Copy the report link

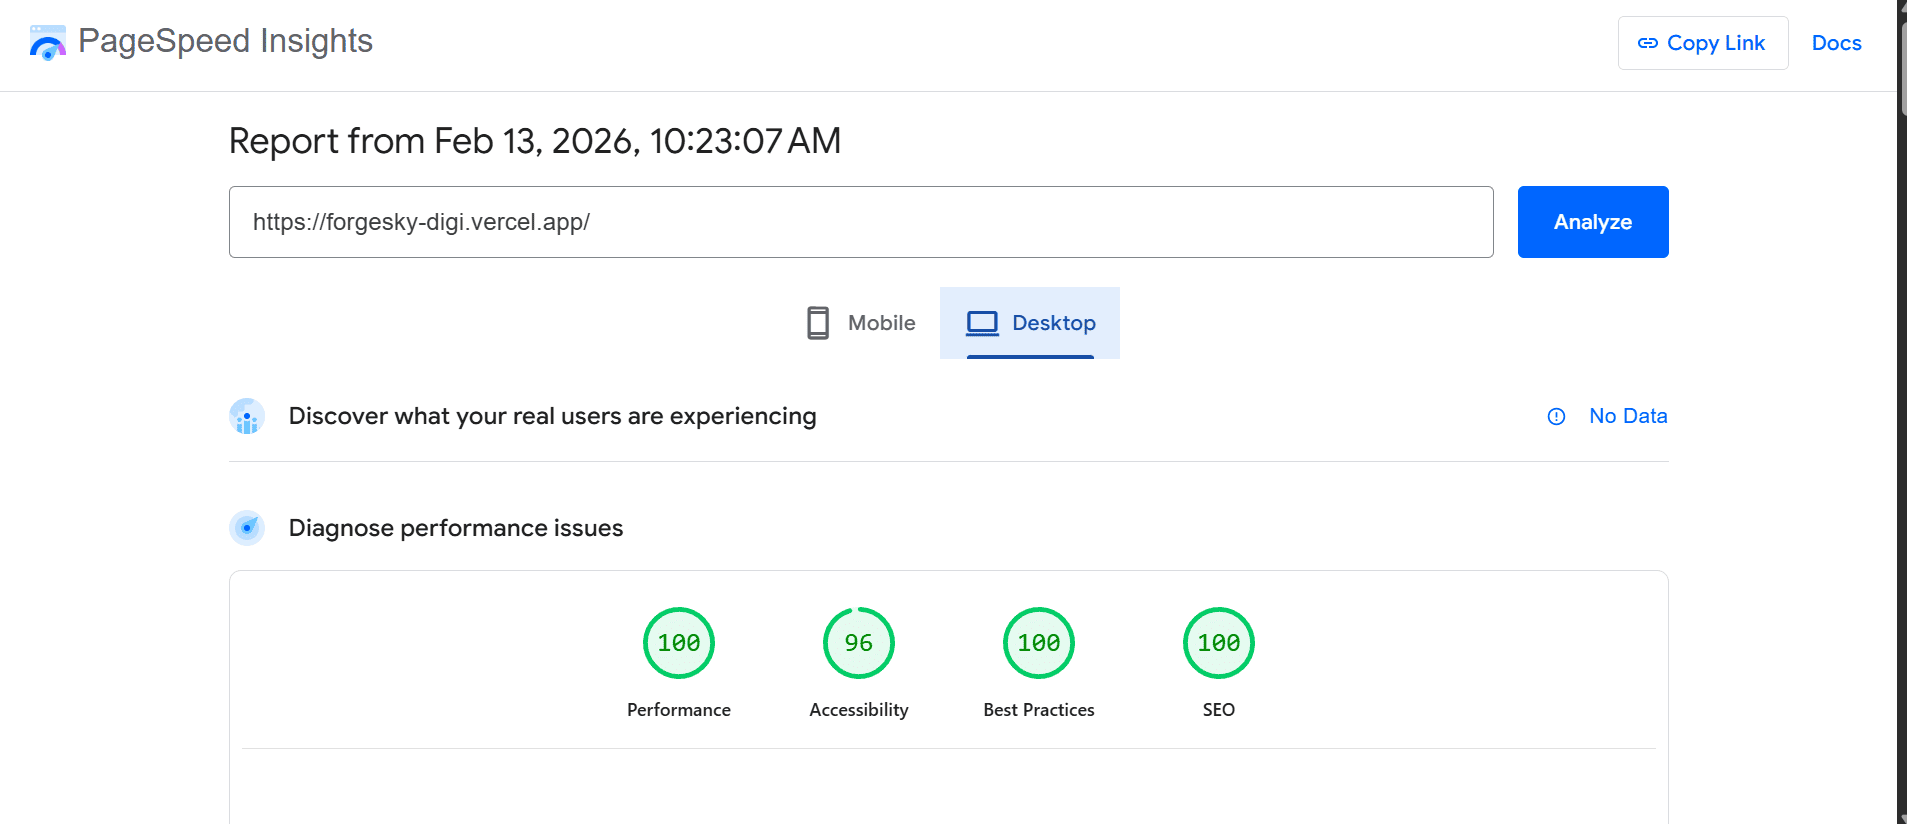(x=1702, y=43)
